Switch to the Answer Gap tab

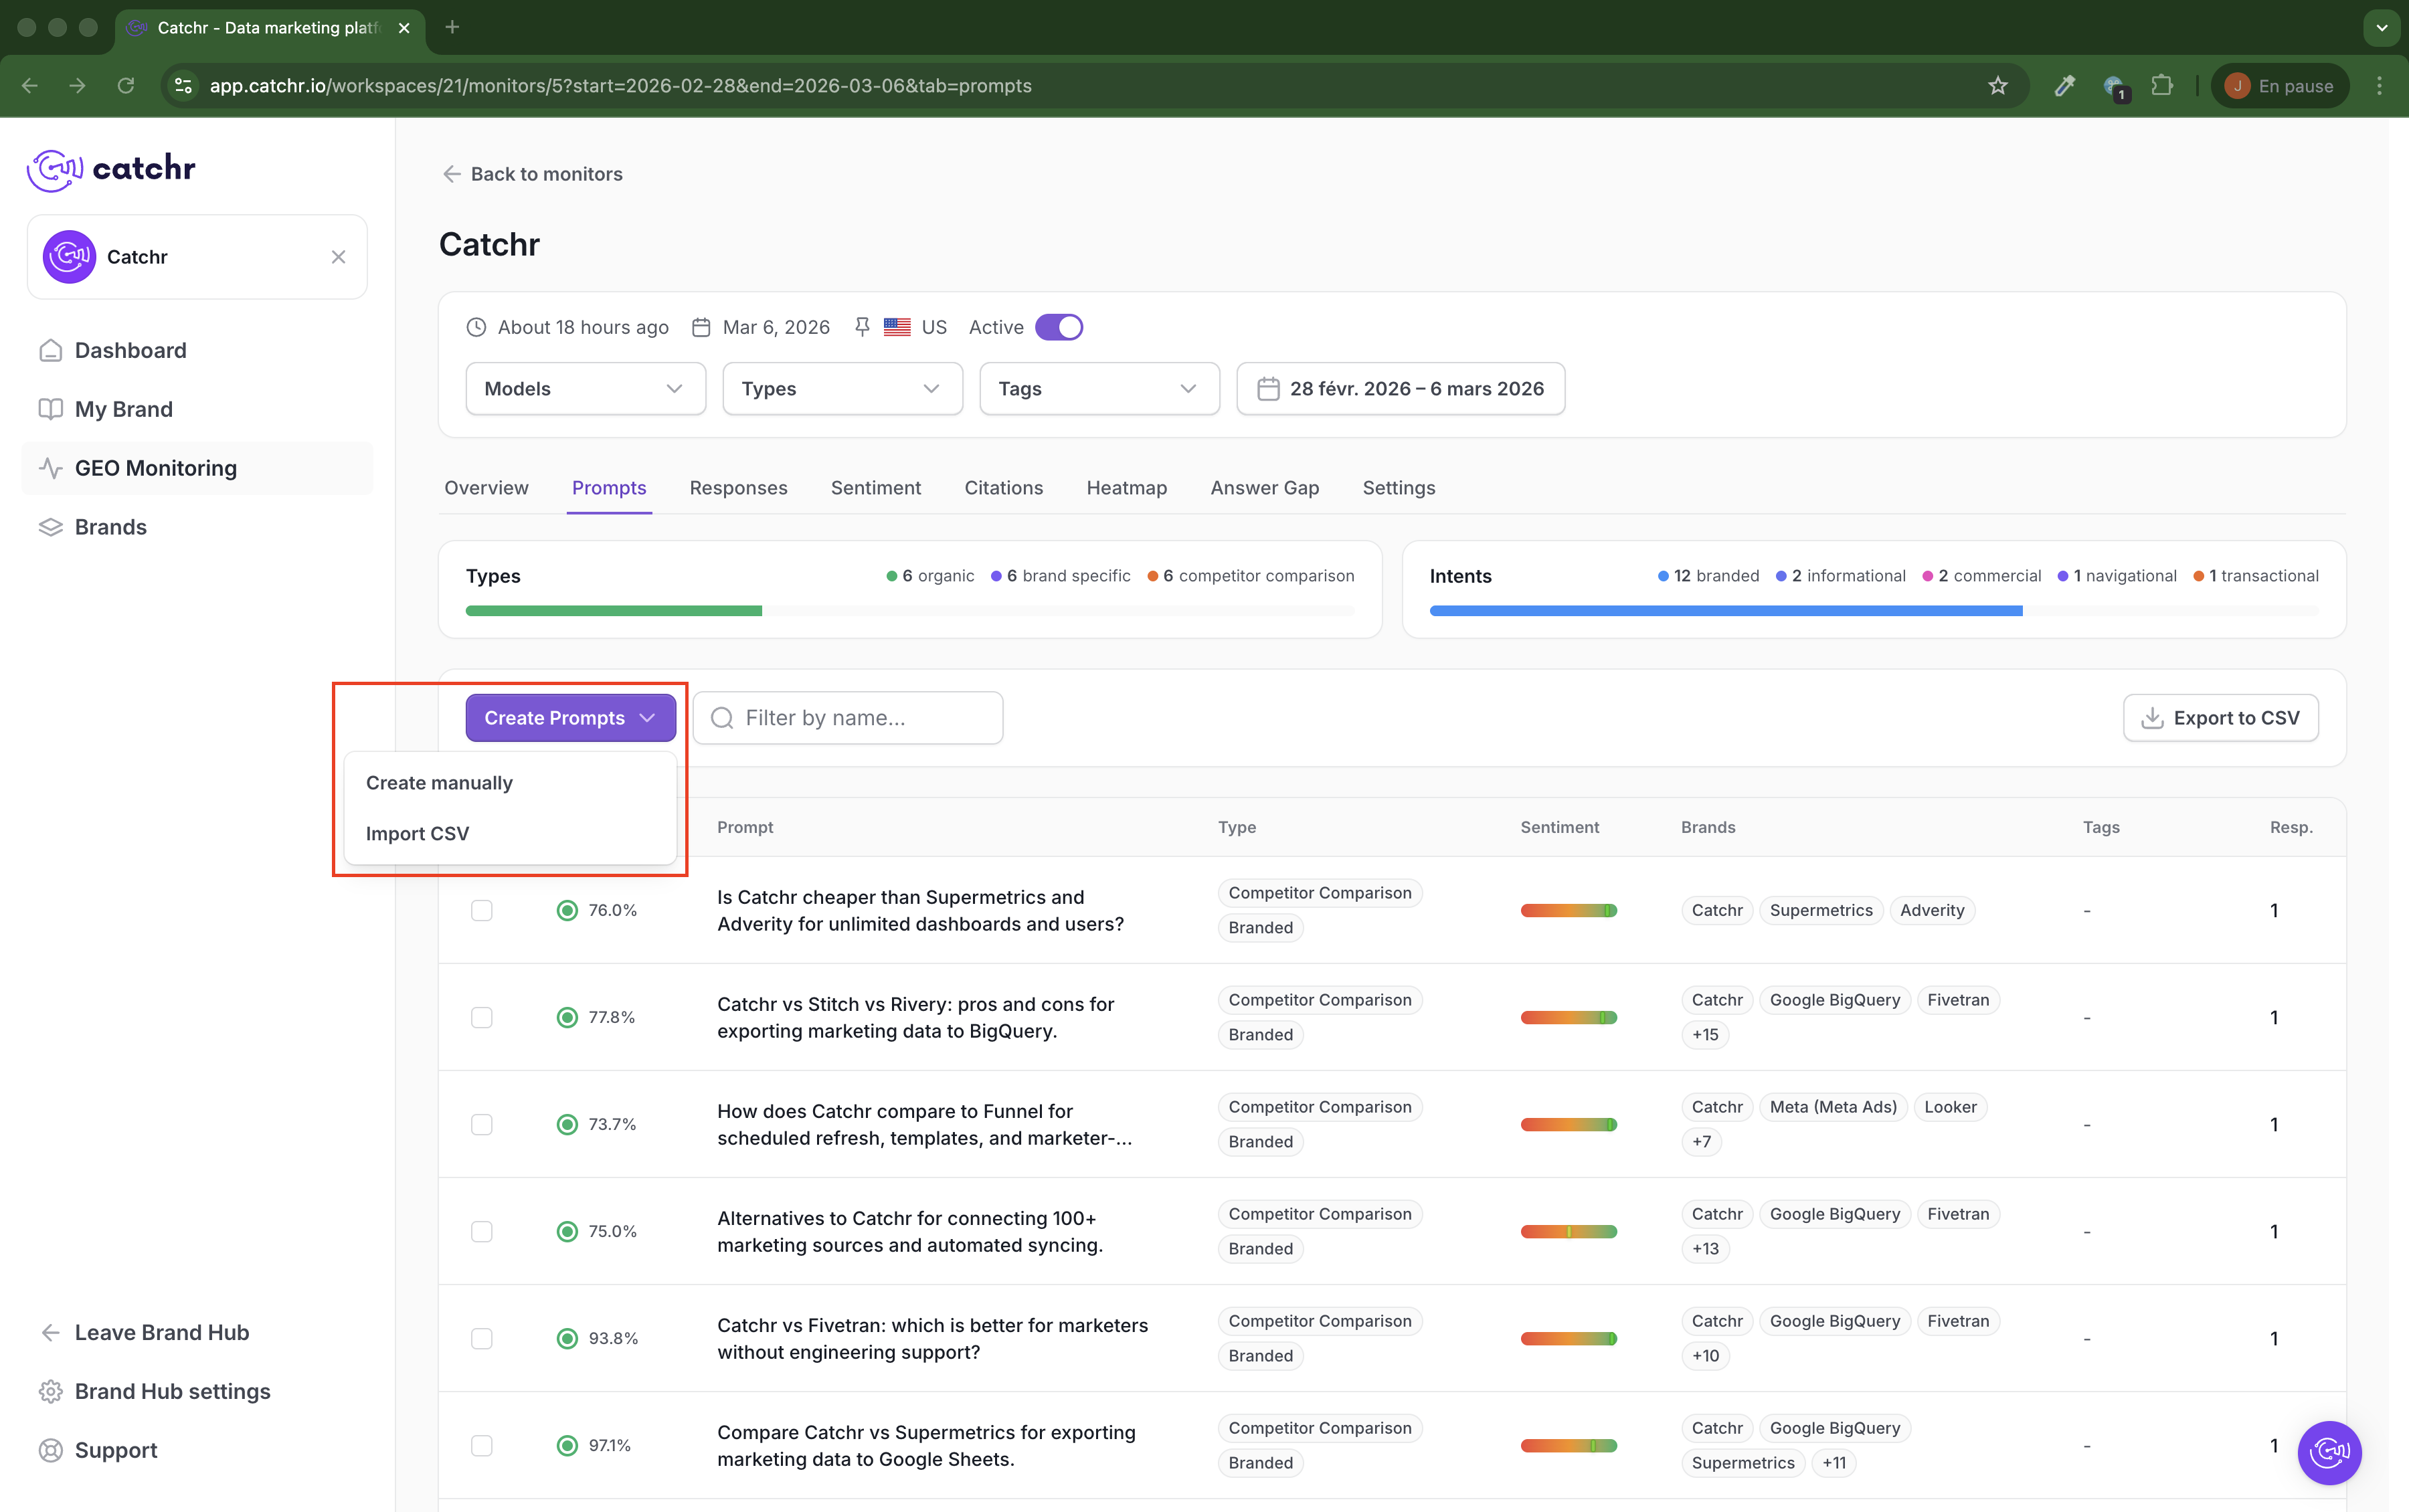[1264, 488]
